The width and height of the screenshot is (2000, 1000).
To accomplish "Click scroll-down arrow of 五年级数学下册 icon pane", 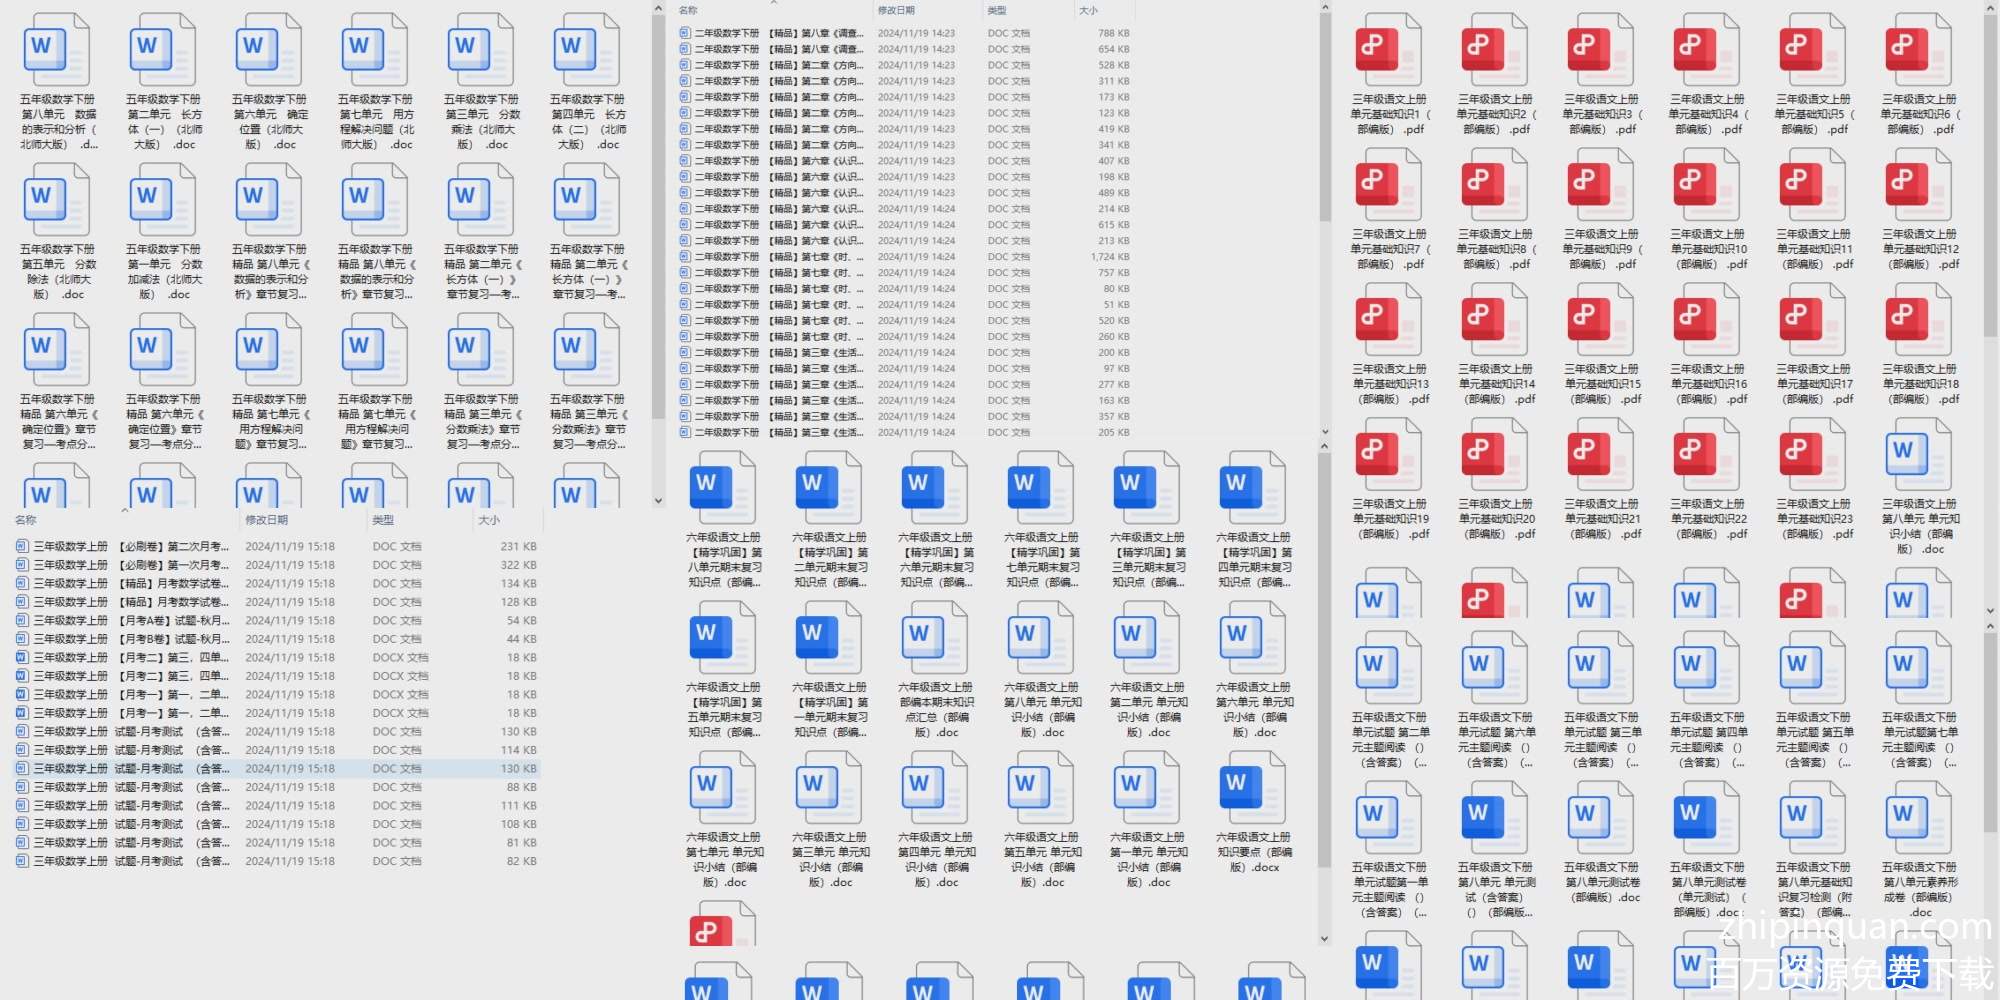I will tap(658, 501).
